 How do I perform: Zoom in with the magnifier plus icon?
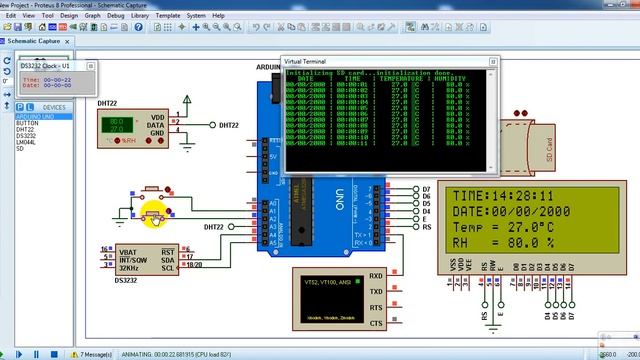point(207,27)
